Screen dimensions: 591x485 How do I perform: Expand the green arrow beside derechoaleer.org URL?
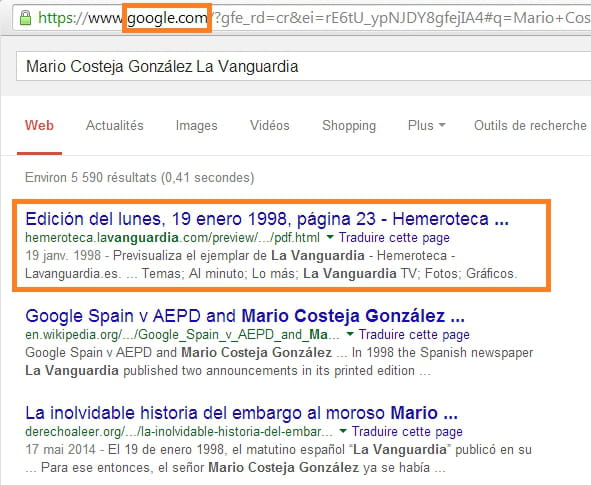click(x=343, y=431)
